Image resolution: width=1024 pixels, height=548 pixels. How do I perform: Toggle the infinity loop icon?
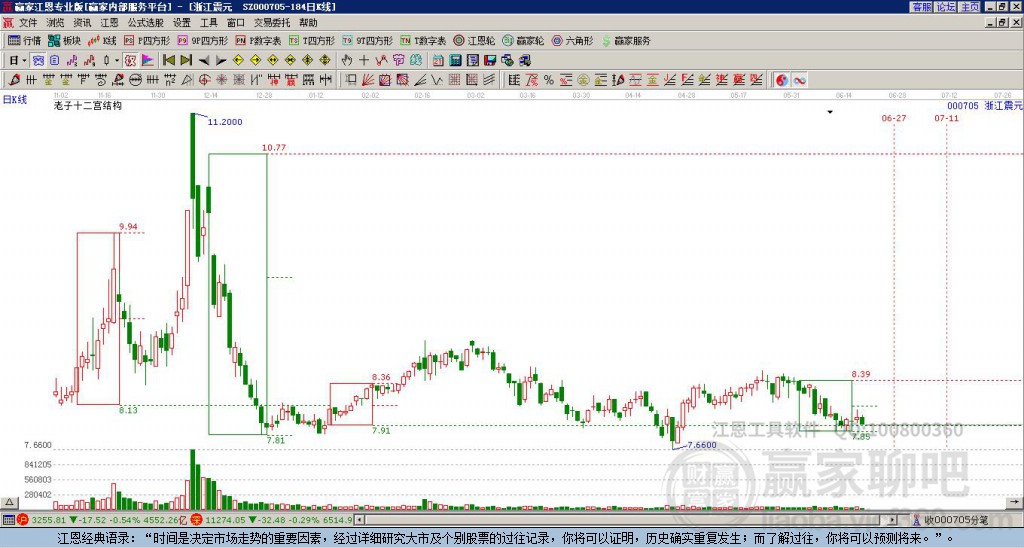[800, 79]
